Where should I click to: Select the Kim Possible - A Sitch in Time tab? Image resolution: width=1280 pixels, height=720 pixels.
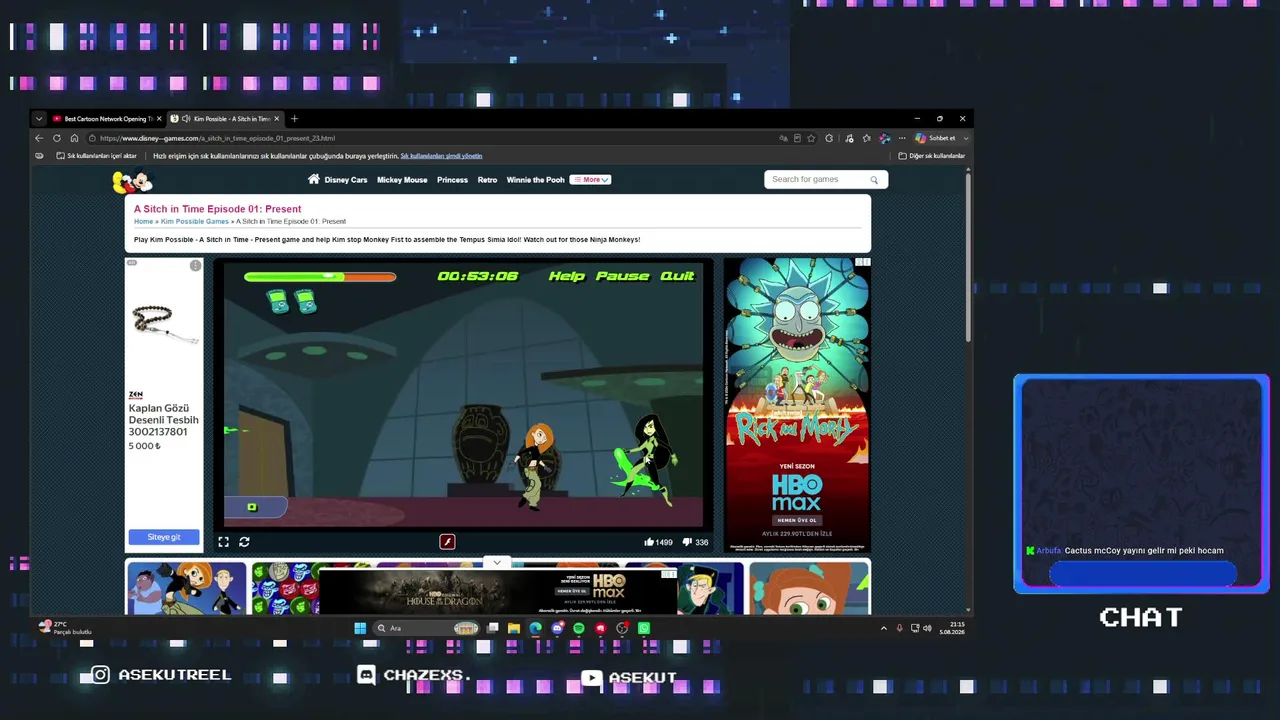tap(225, 119)
